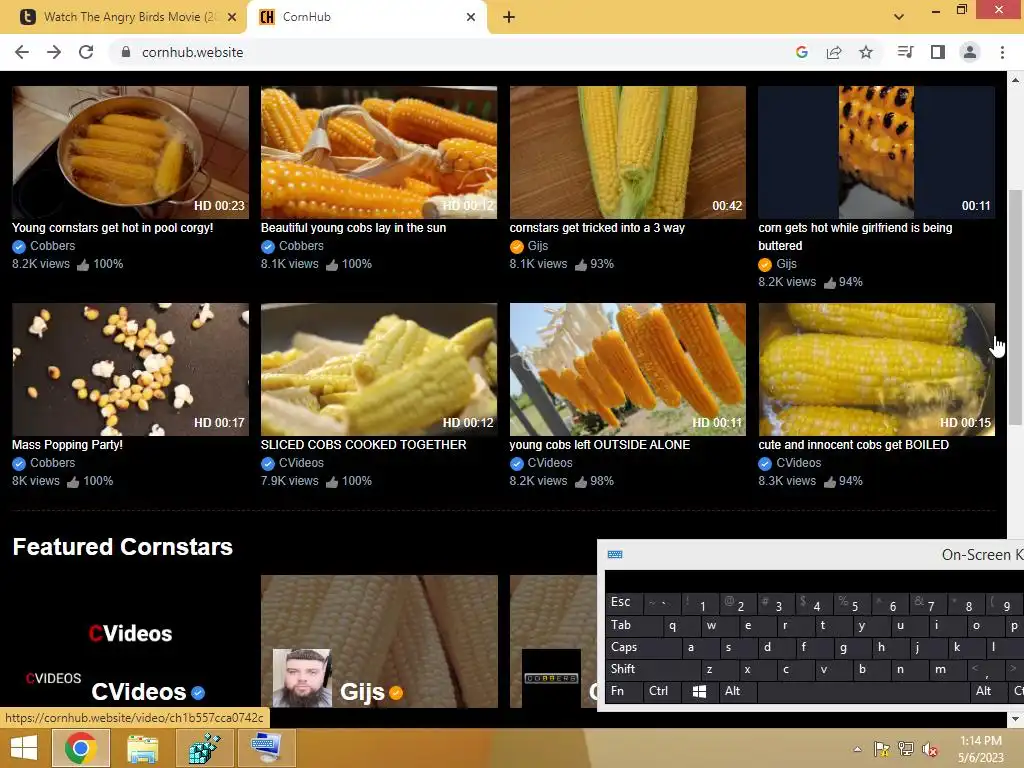Click Esc key on the On-Screen Keyboard
This screenshot has width=1024, height=768.
[624, 603]
